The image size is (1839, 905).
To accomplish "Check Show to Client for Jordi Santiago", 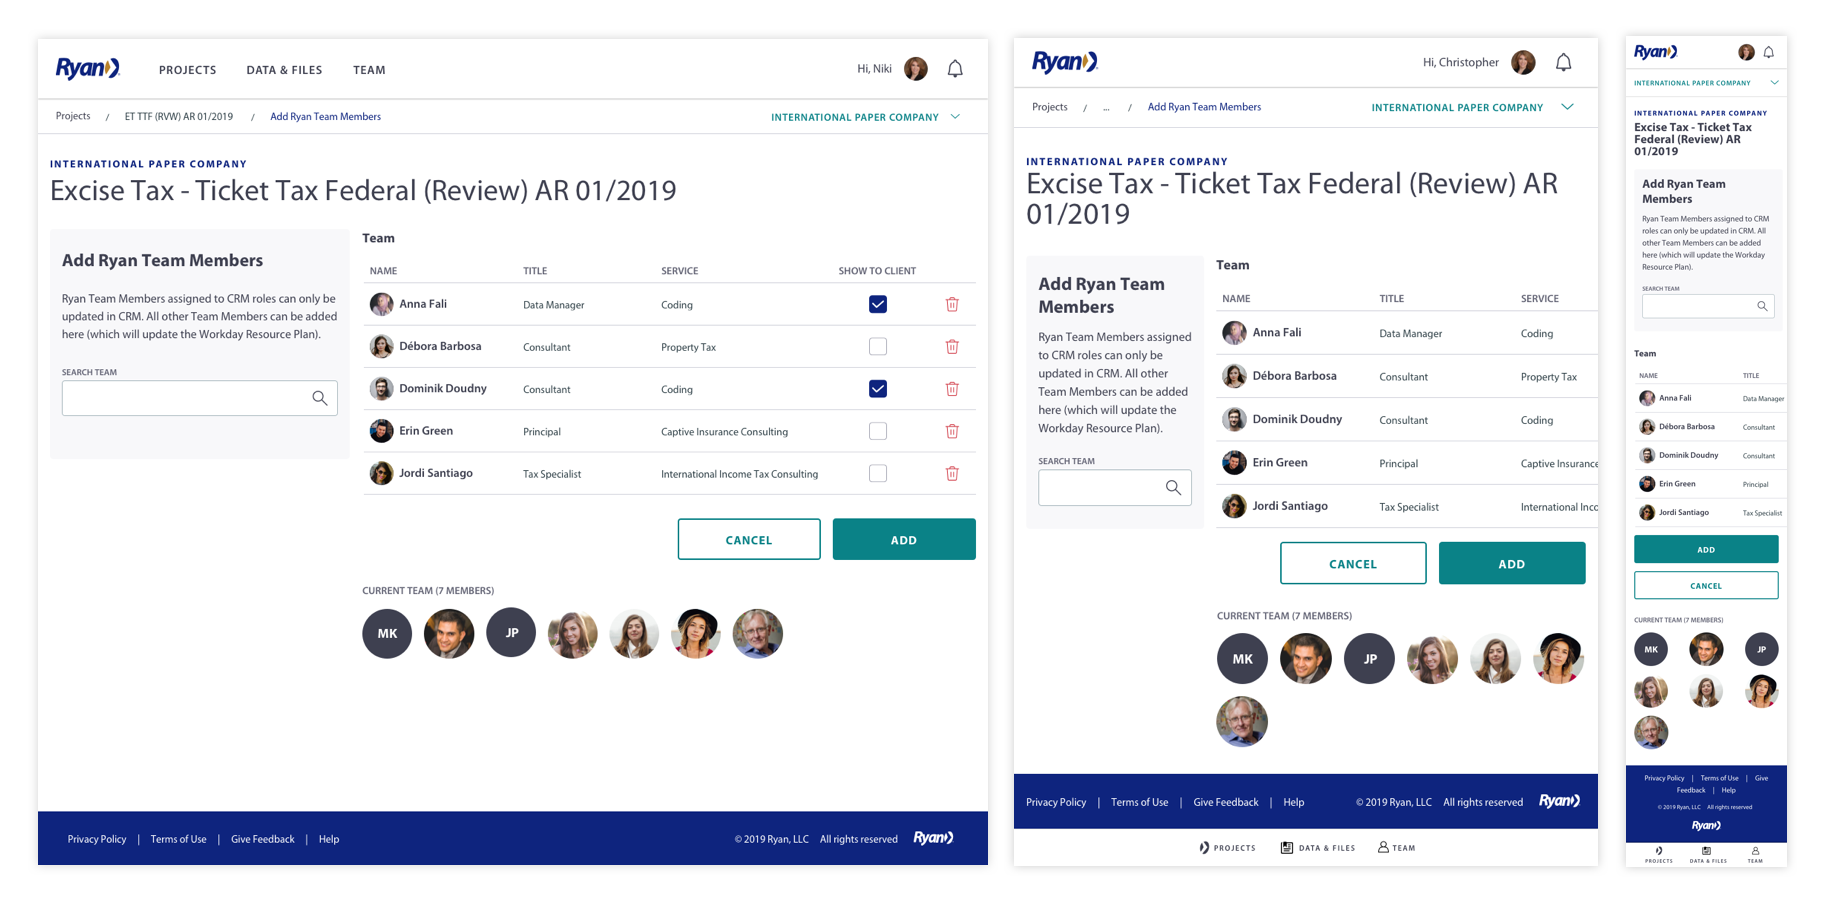I will (878, 474).
